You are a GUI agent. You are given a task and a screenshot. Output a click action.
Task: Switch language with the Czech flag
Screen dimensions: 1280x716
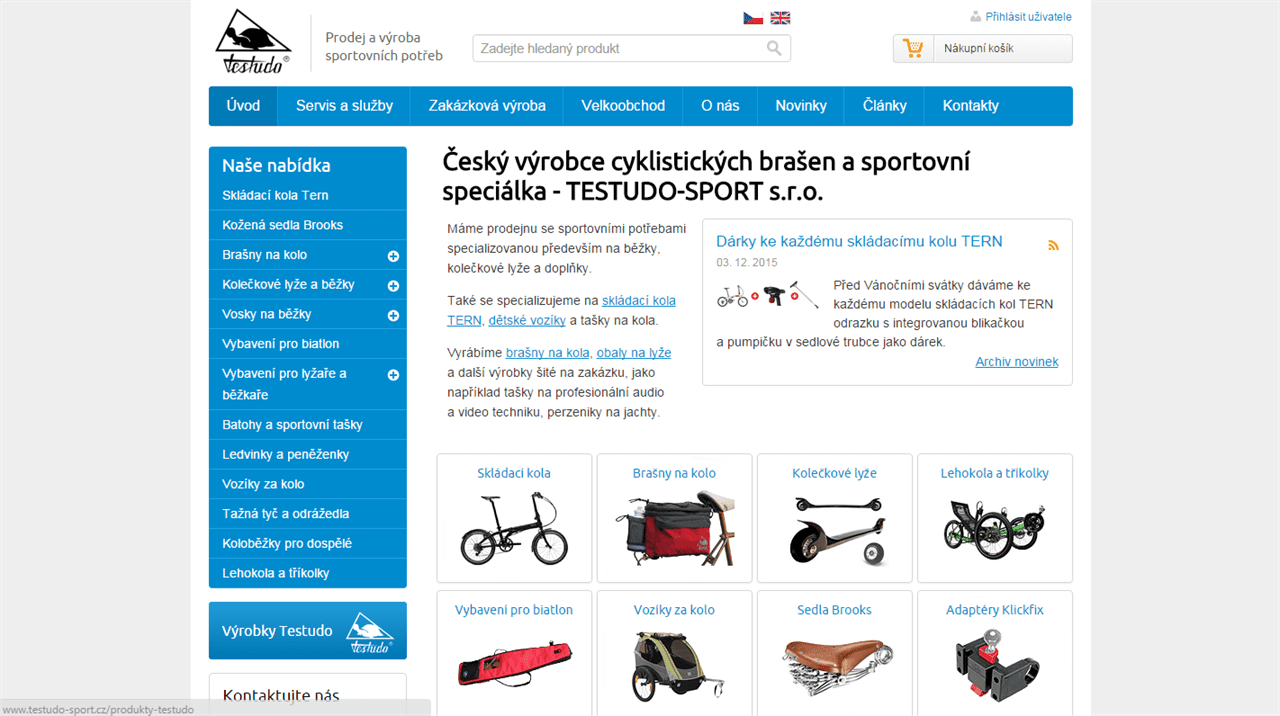coord(753,18)
